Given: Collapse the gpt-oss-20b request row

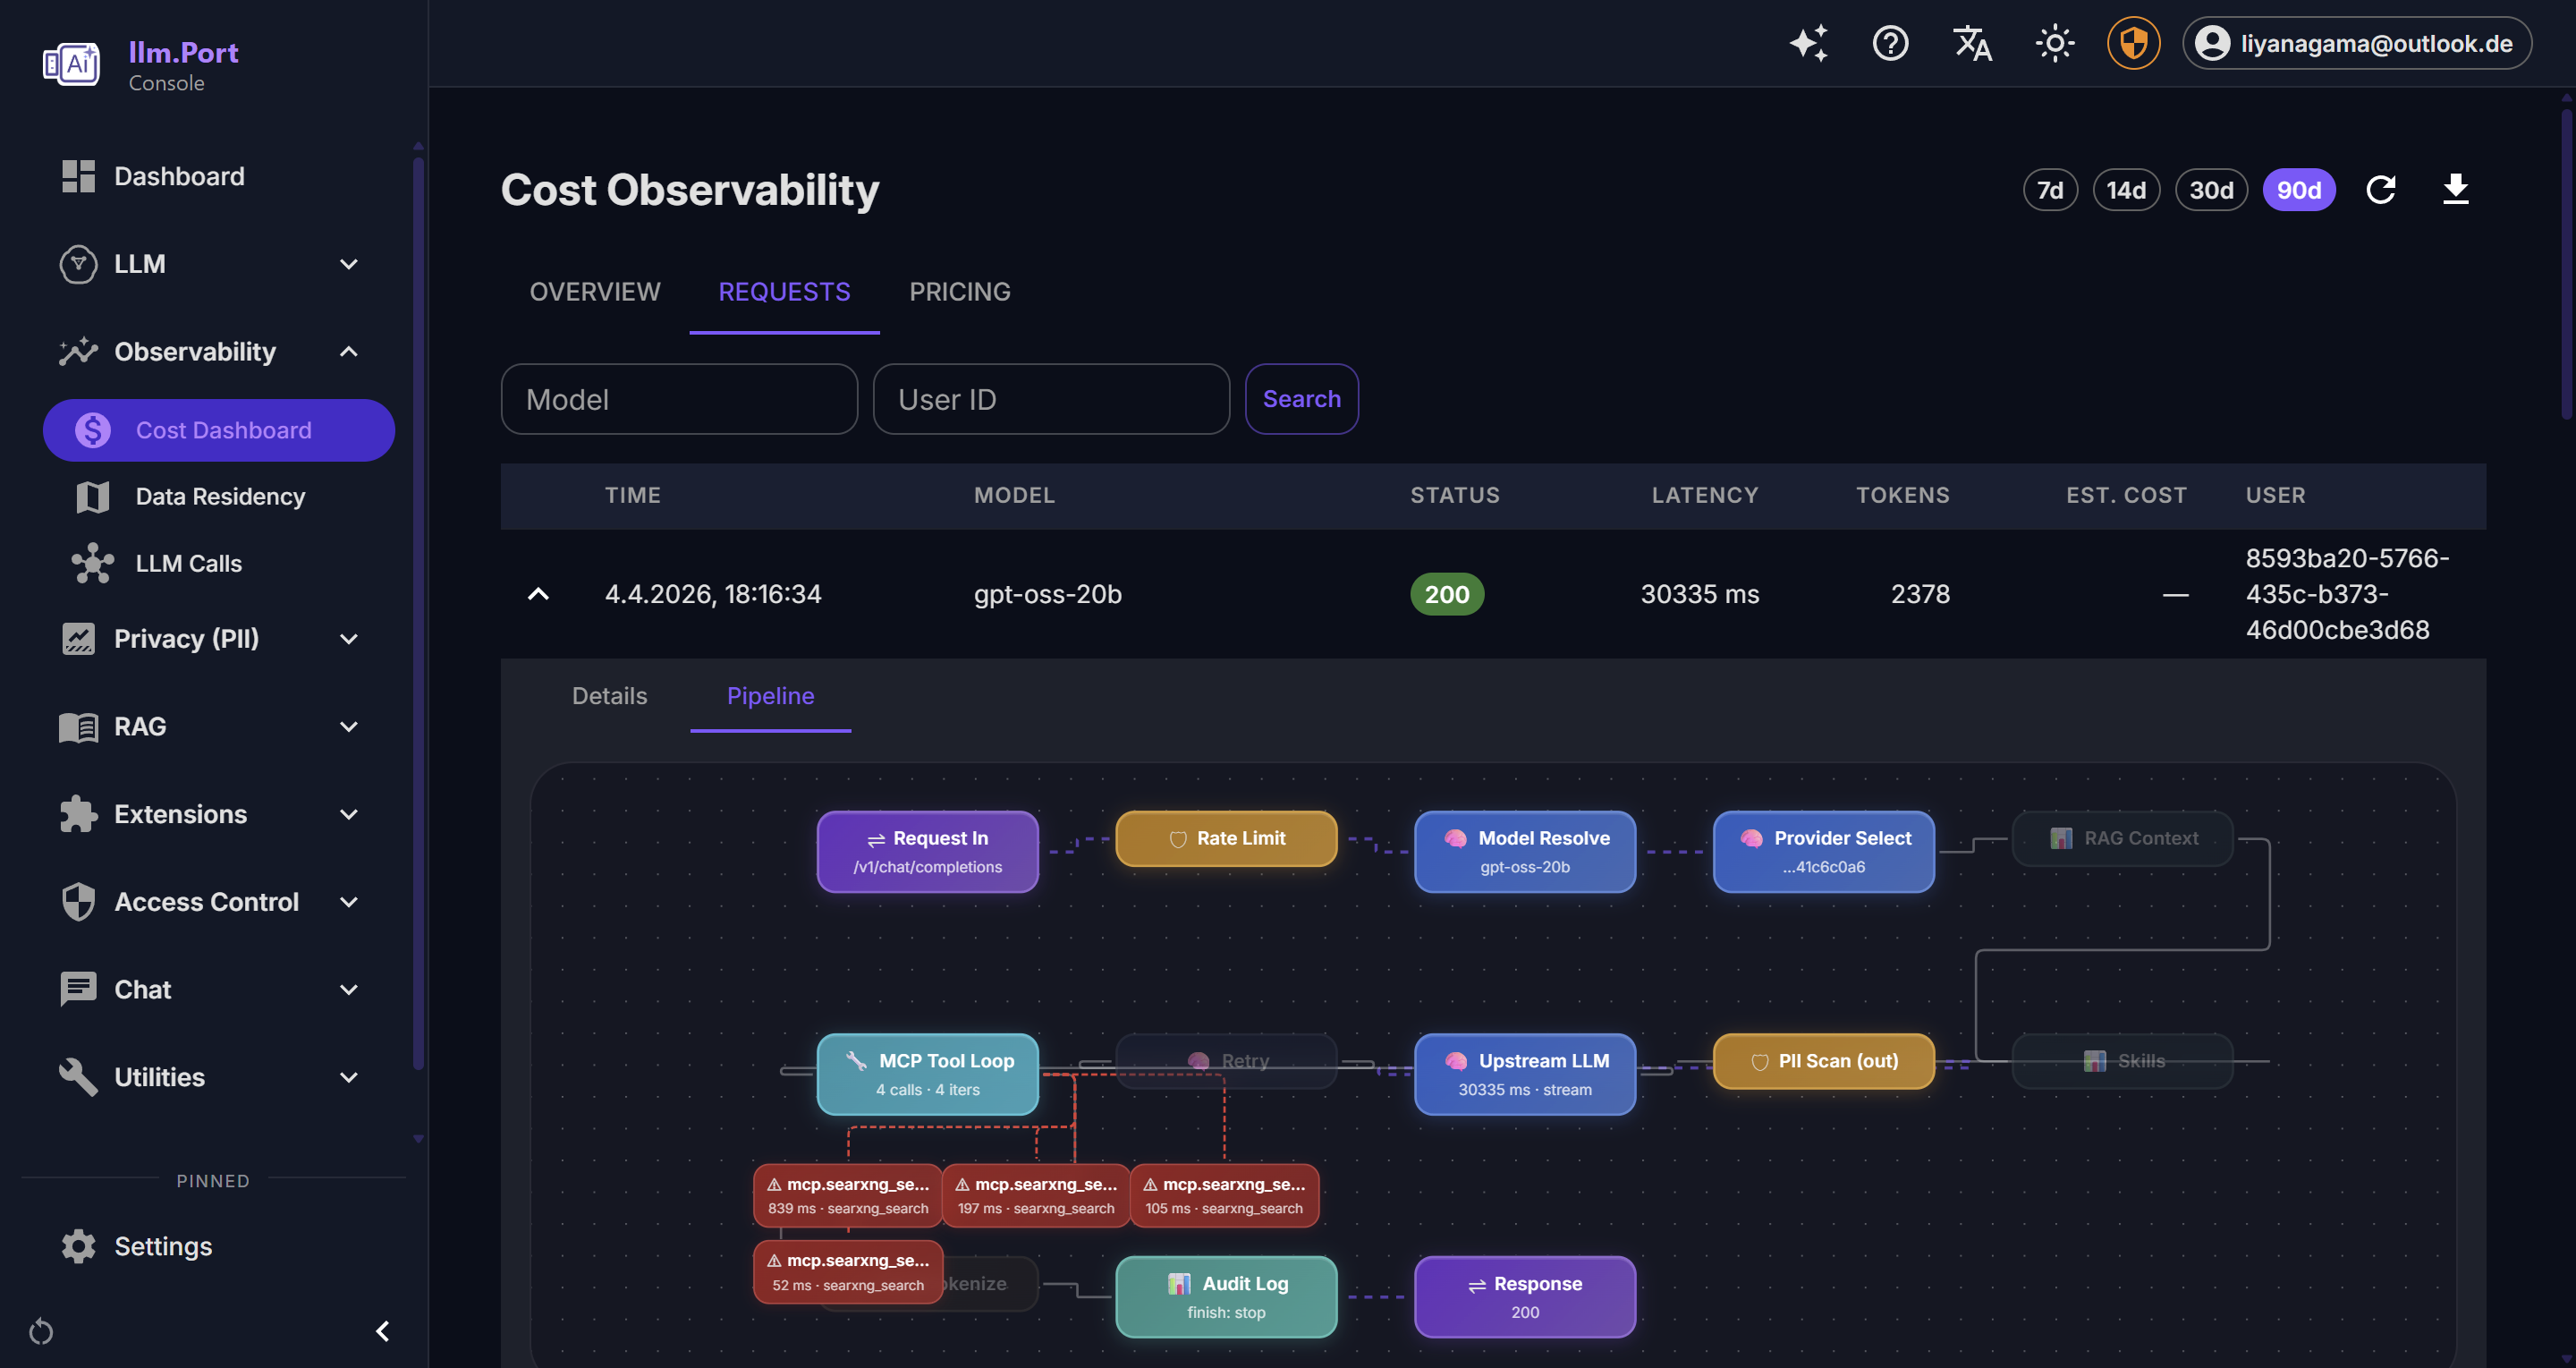Looking at the screenshot, I should click(538, 594).
